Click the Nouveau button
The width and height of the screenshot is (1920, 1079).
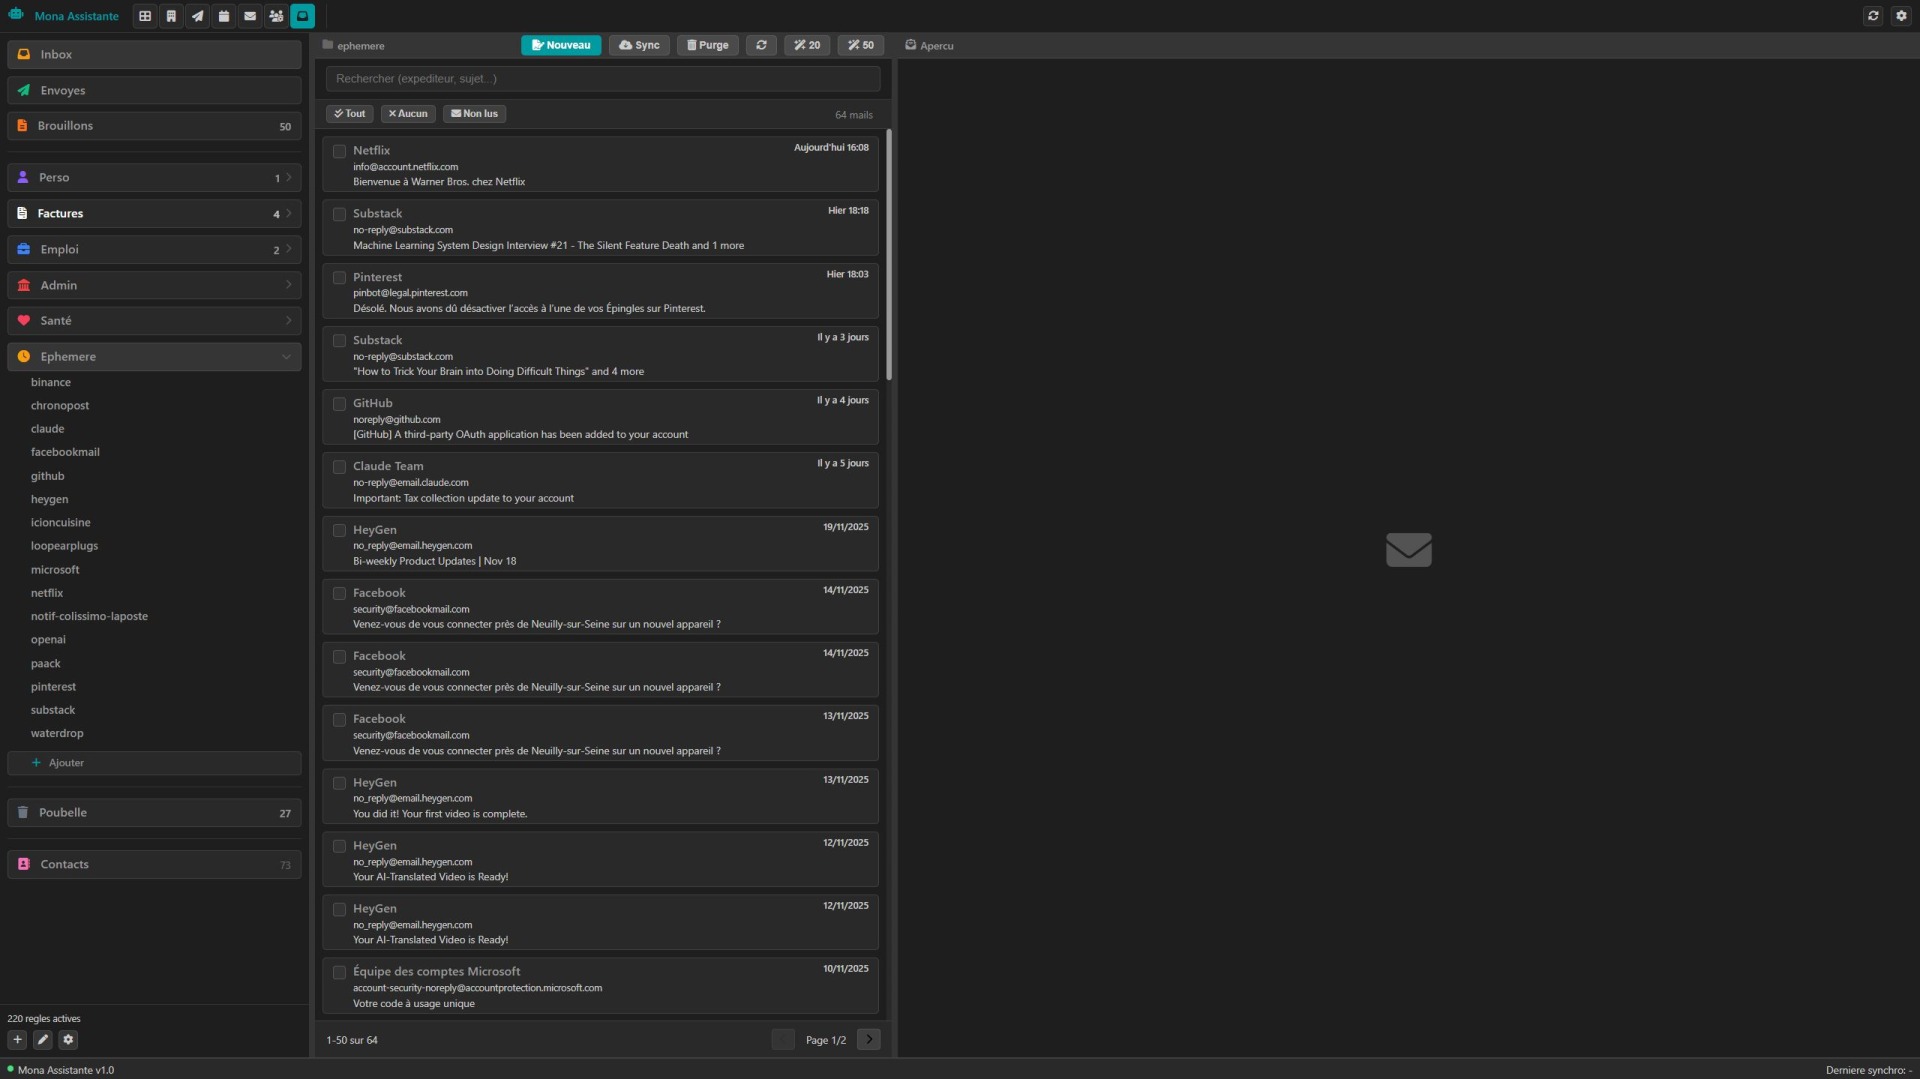(x=561, y=45)
